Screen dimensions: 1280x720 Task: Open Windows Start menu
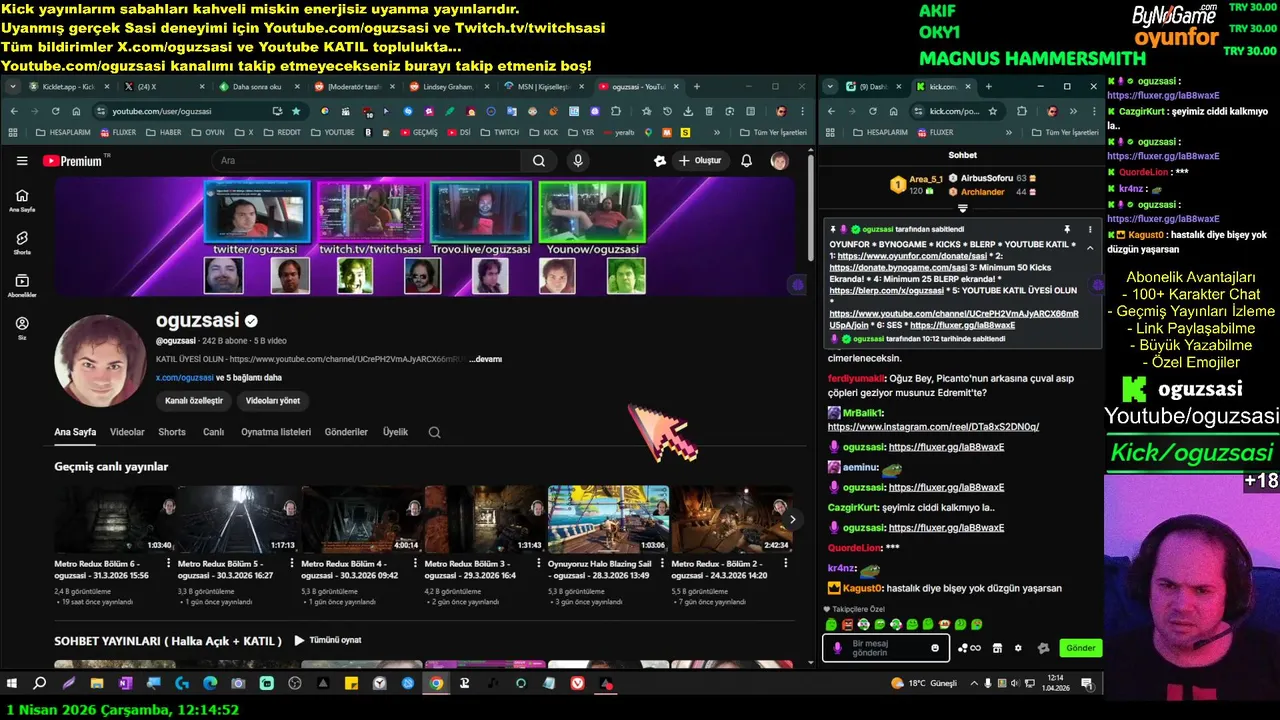click(12, 684)
